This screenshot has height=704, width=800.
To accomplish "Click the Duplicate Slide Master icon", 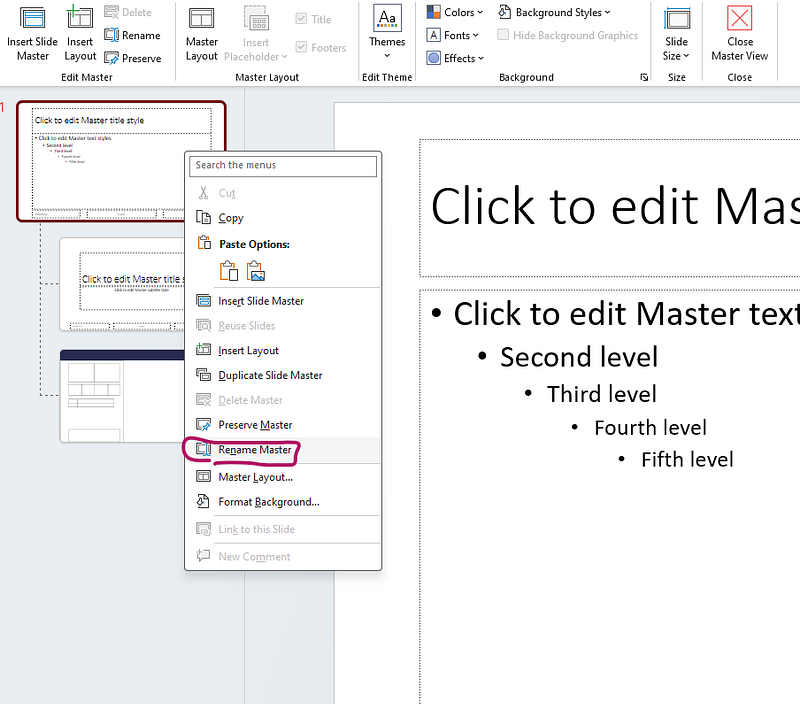I will tap(204, 375).
